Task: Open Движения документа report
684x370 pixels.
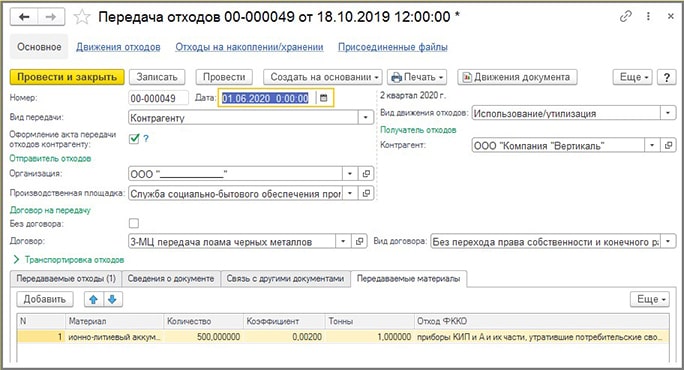Action: (517, 77)
